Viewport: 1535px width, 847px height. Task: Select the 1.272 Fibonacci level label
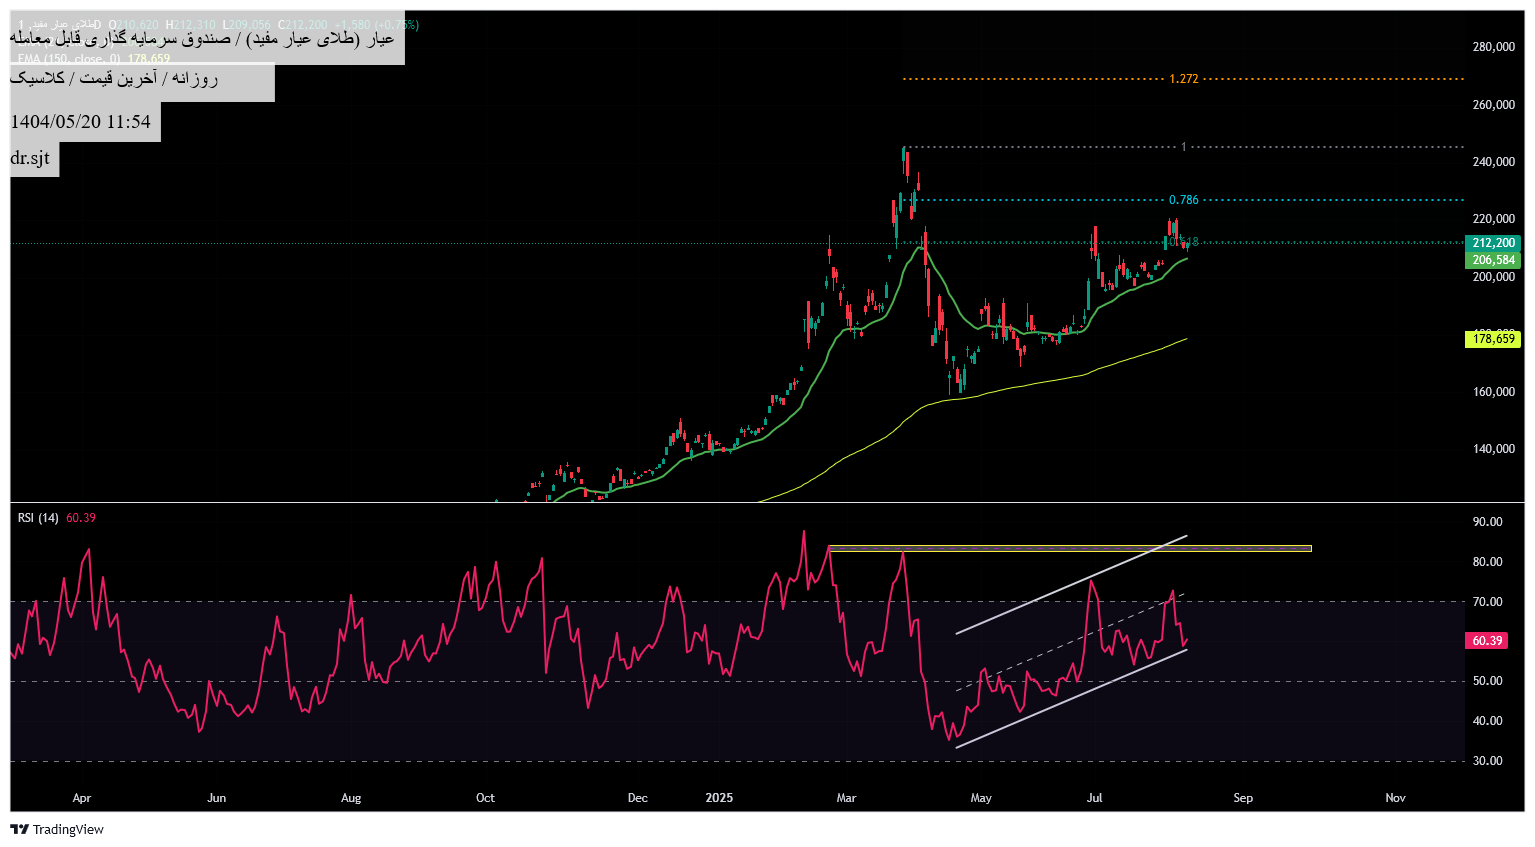coord(1183,79)
